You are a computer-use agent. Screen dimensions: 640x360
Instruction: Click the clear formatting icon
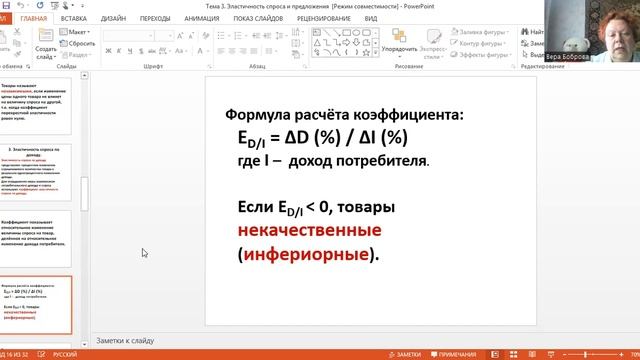click(x=205, y=36)
